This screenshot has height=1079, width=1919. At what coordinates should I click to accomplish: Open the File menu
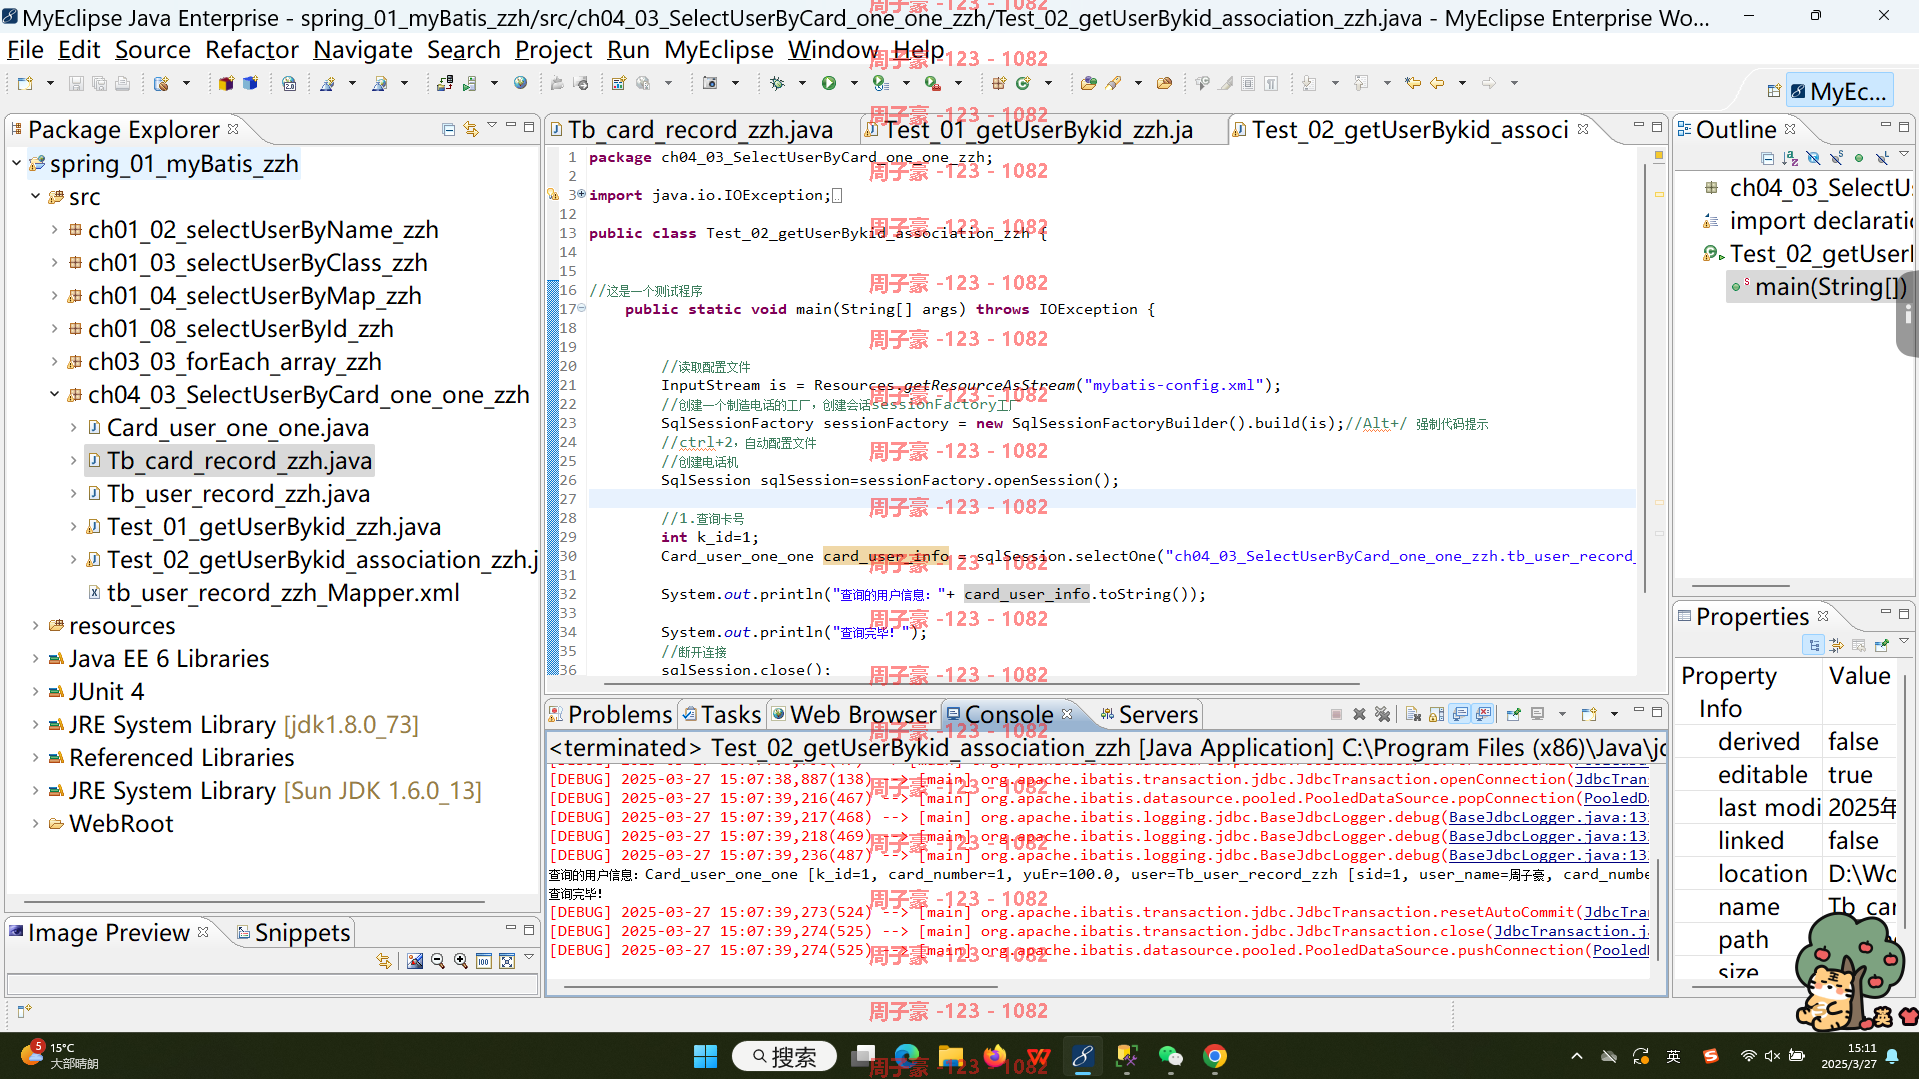[x=25, y=50]
